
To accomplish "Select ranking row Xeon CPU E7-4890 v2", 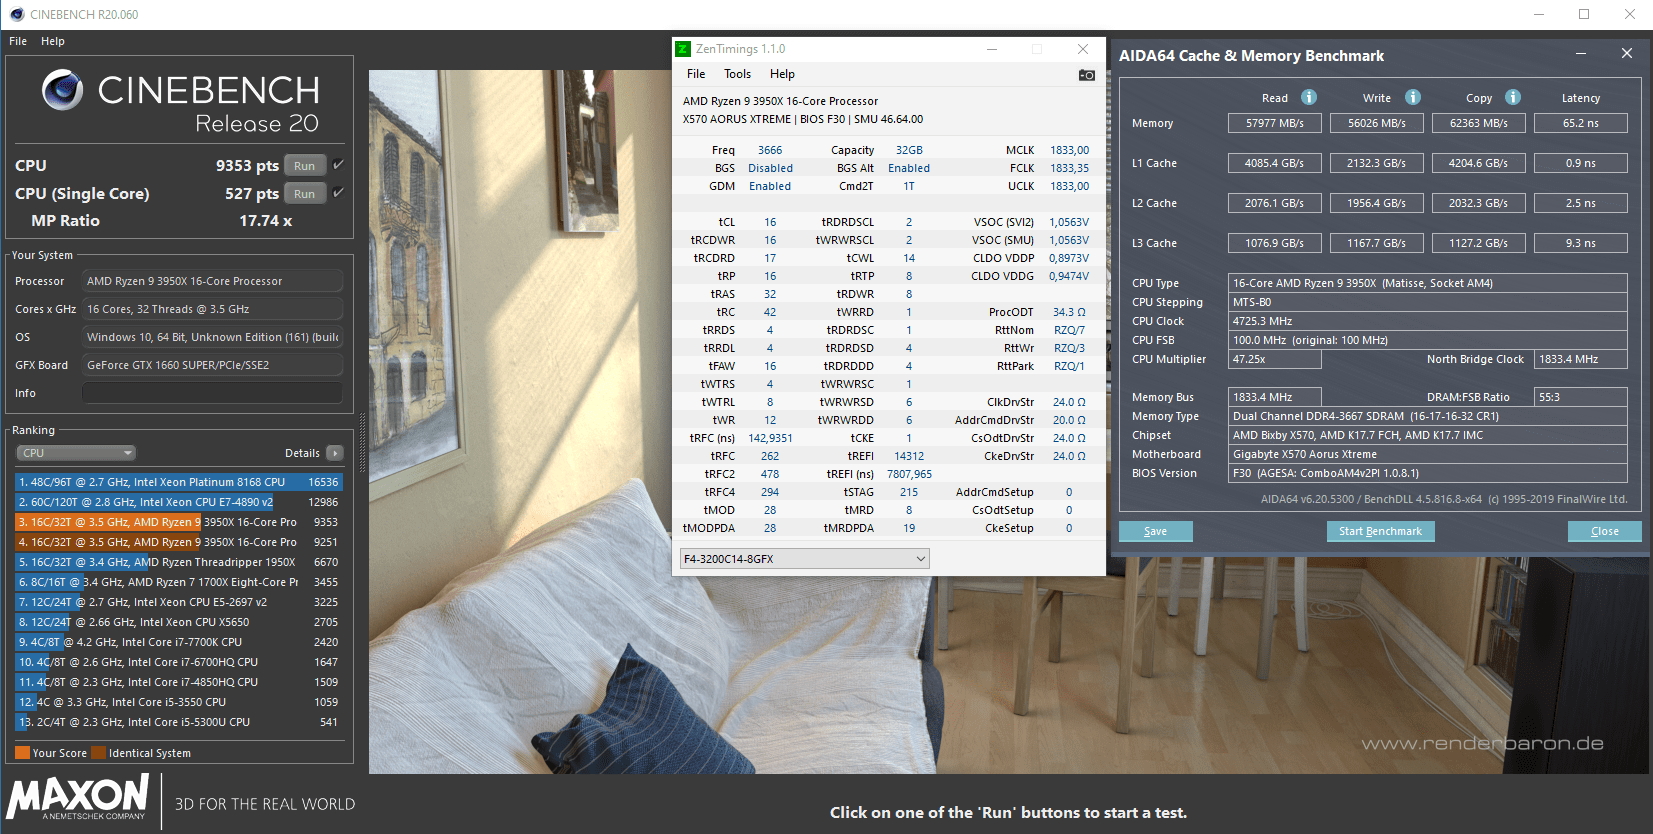I will tap(178, 502).
